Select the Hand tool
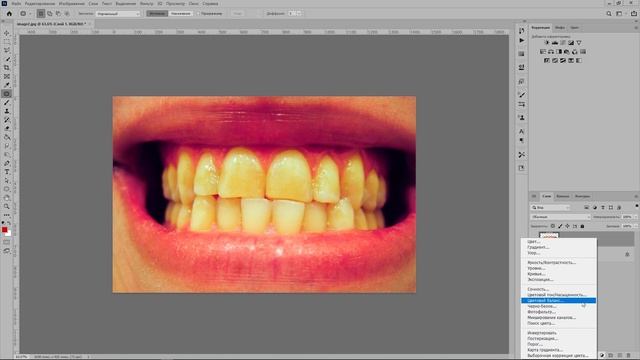The width and height of the screenshot is (640, 360). click(x=7, y=198)
